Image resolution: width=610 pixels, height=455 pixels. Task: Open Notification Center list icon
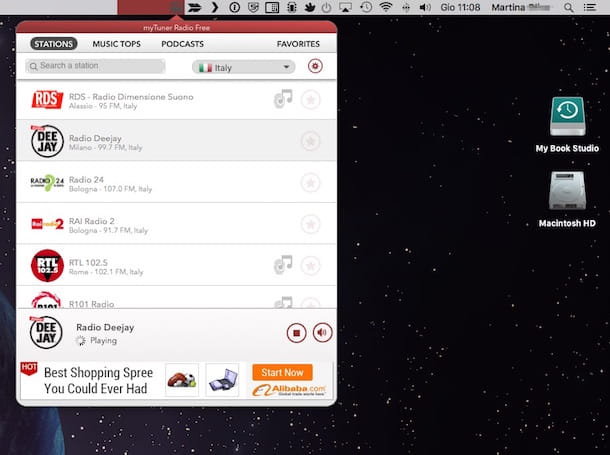coord(590,7)
